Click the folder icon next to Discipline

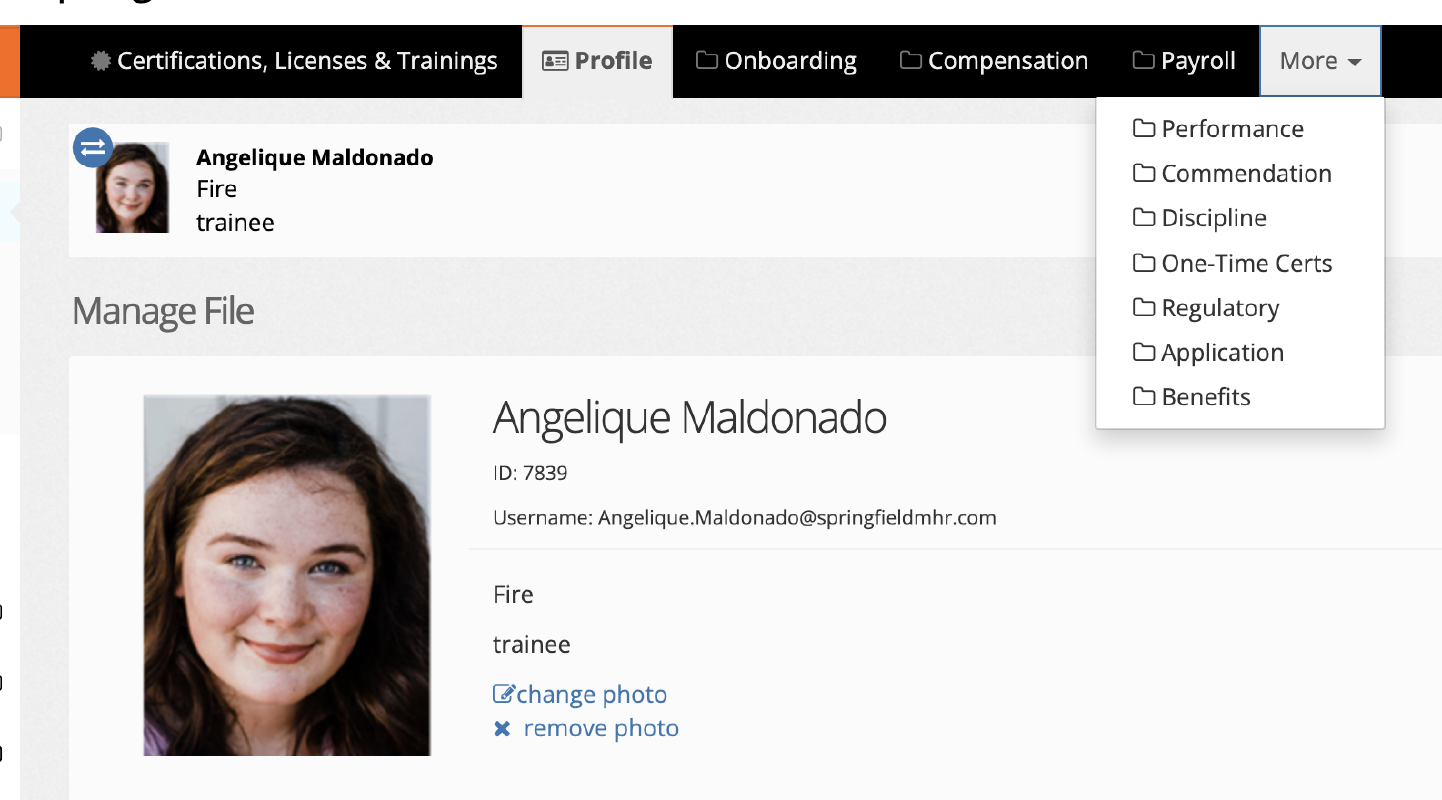tap(1144, 217)
